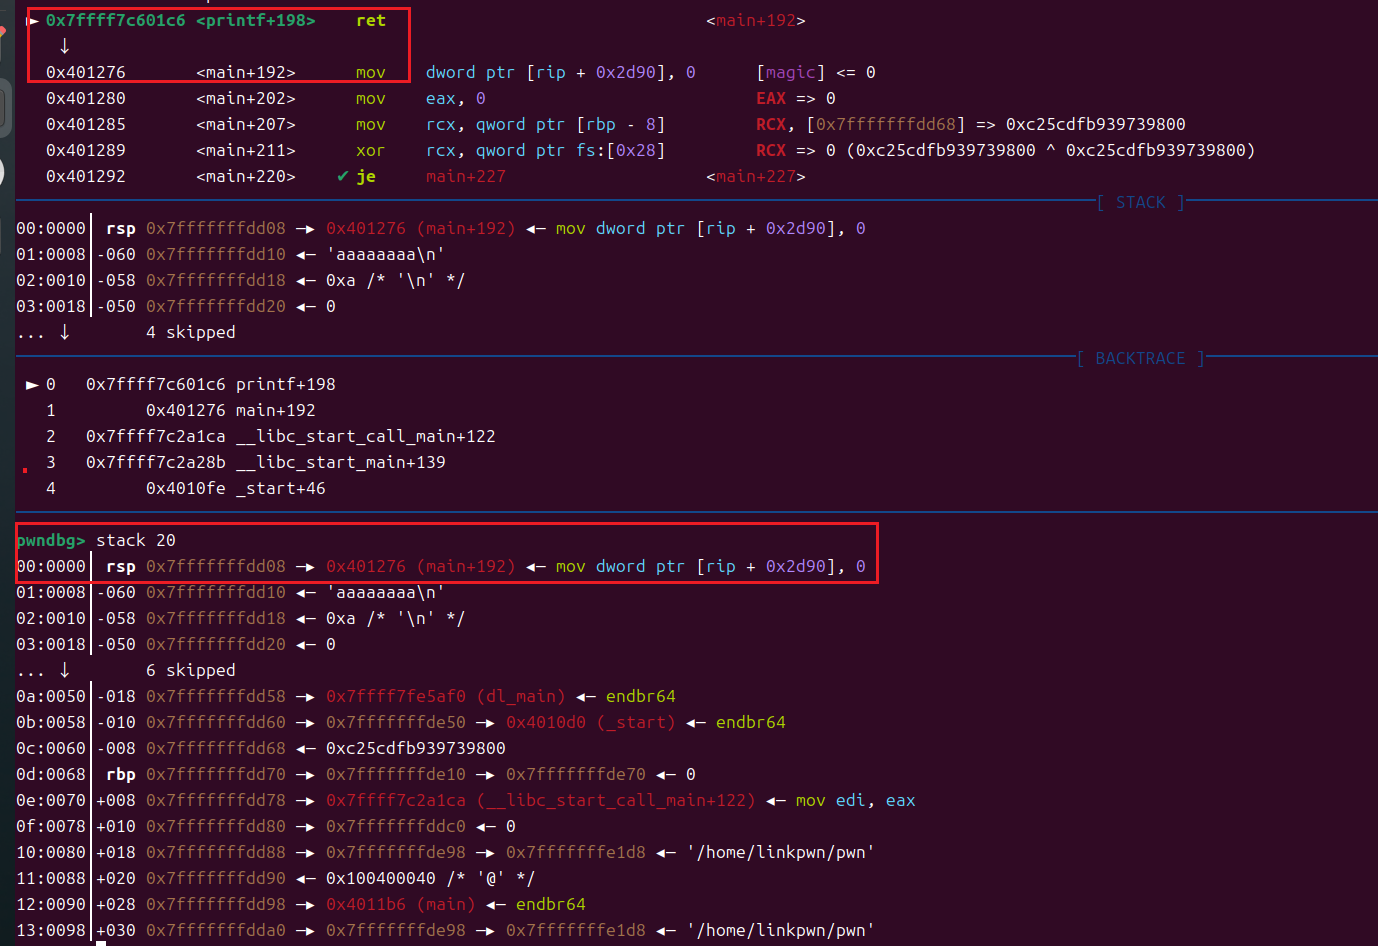Image resolution: width=1378 pixels, height=946 pixels.
Task: Click the current instruction arrow beside printf+198
Action: (33, 20)
